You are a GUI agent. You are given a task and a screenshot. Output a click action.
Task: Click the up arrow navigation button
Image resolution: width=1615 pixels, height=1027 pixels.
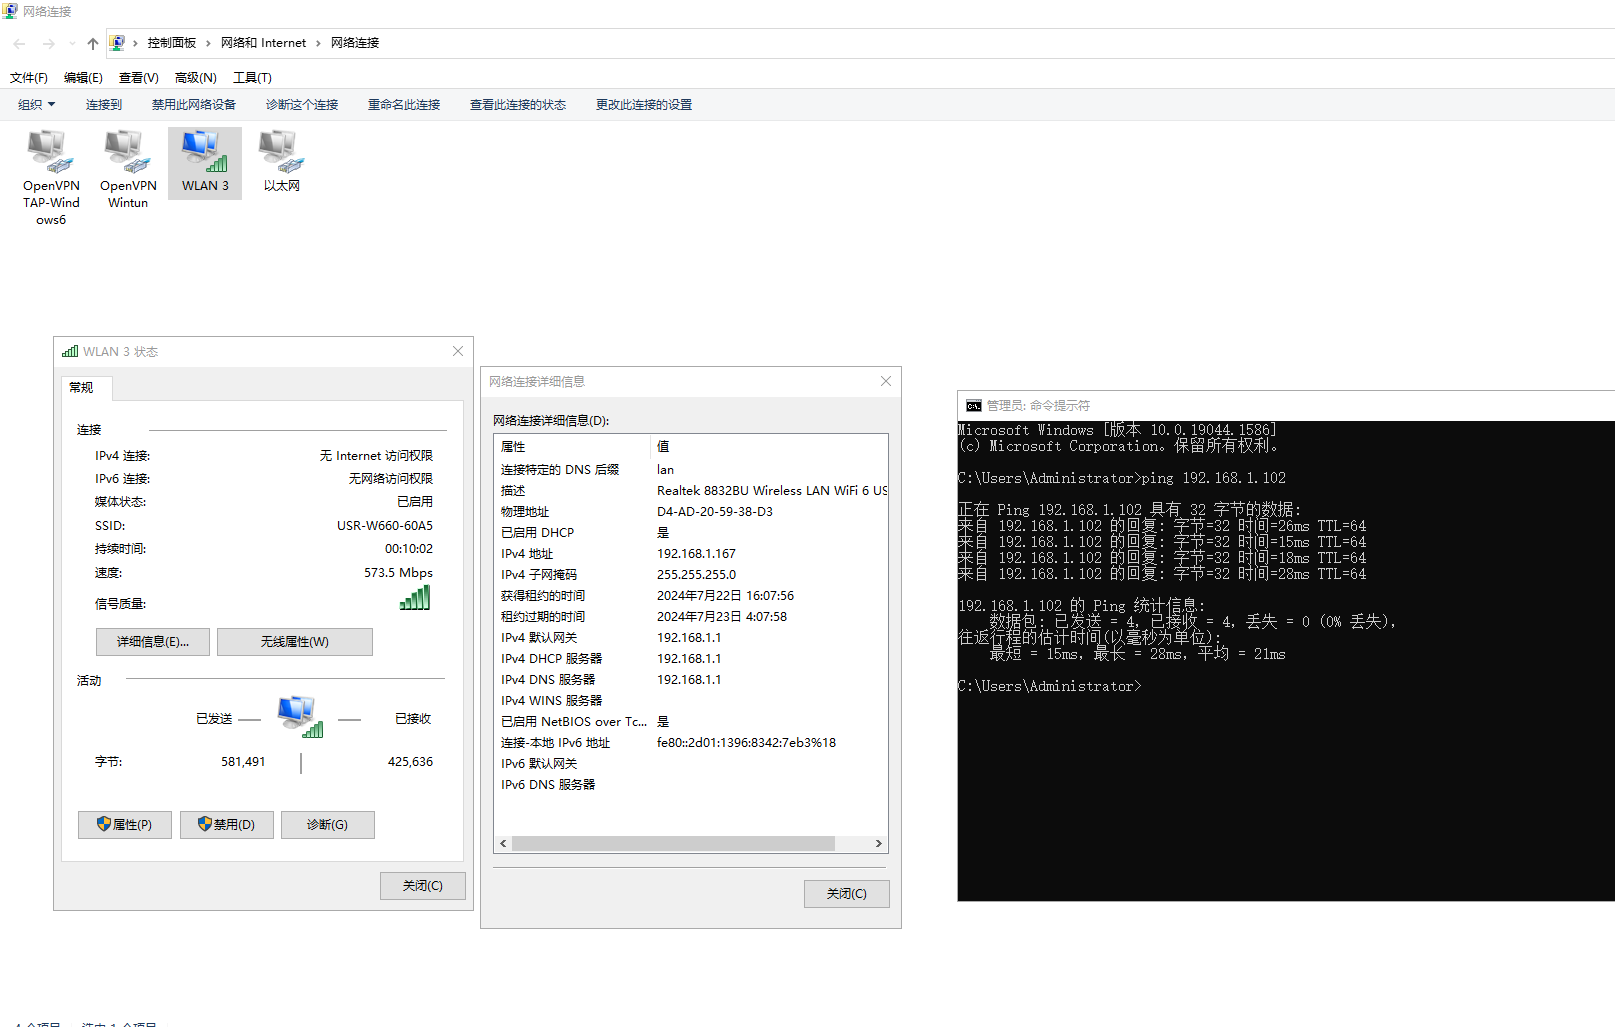pos(93,43)
